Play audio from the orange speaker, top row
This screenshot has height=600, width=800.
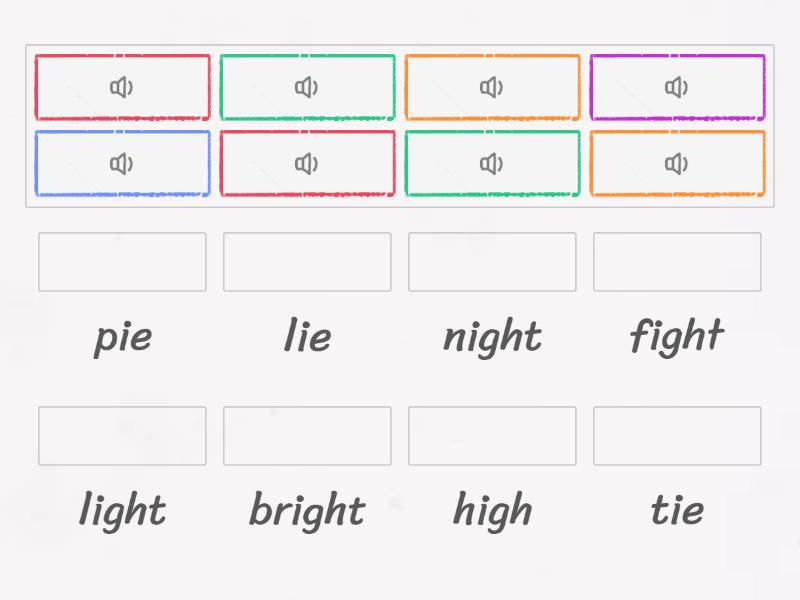(492, 87)
